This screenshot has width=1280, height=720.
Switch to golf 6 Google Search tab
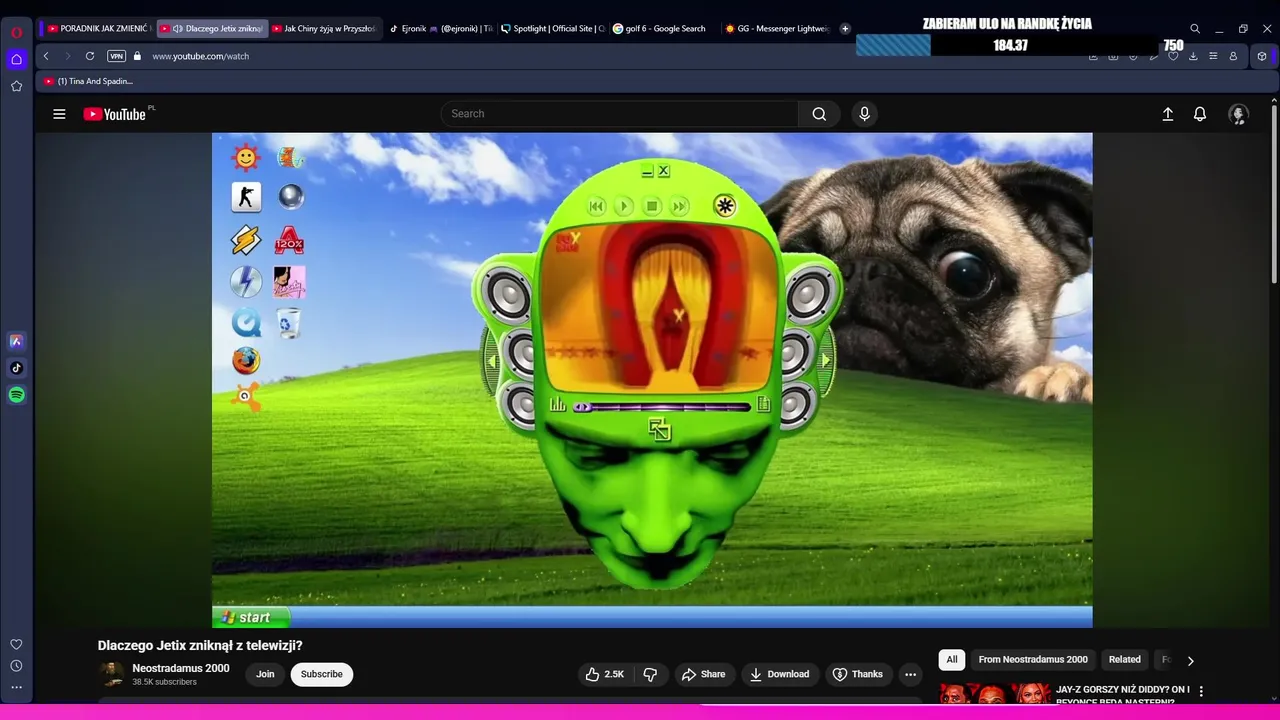664,29
